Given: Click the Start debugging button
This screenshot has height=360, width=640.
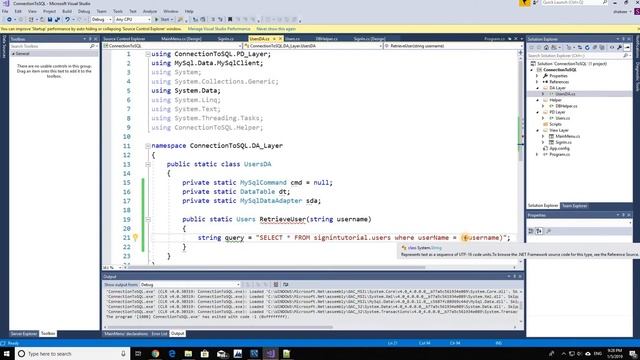Looking at the screenshot, I should pyautogui.click(x=163, y=20).
